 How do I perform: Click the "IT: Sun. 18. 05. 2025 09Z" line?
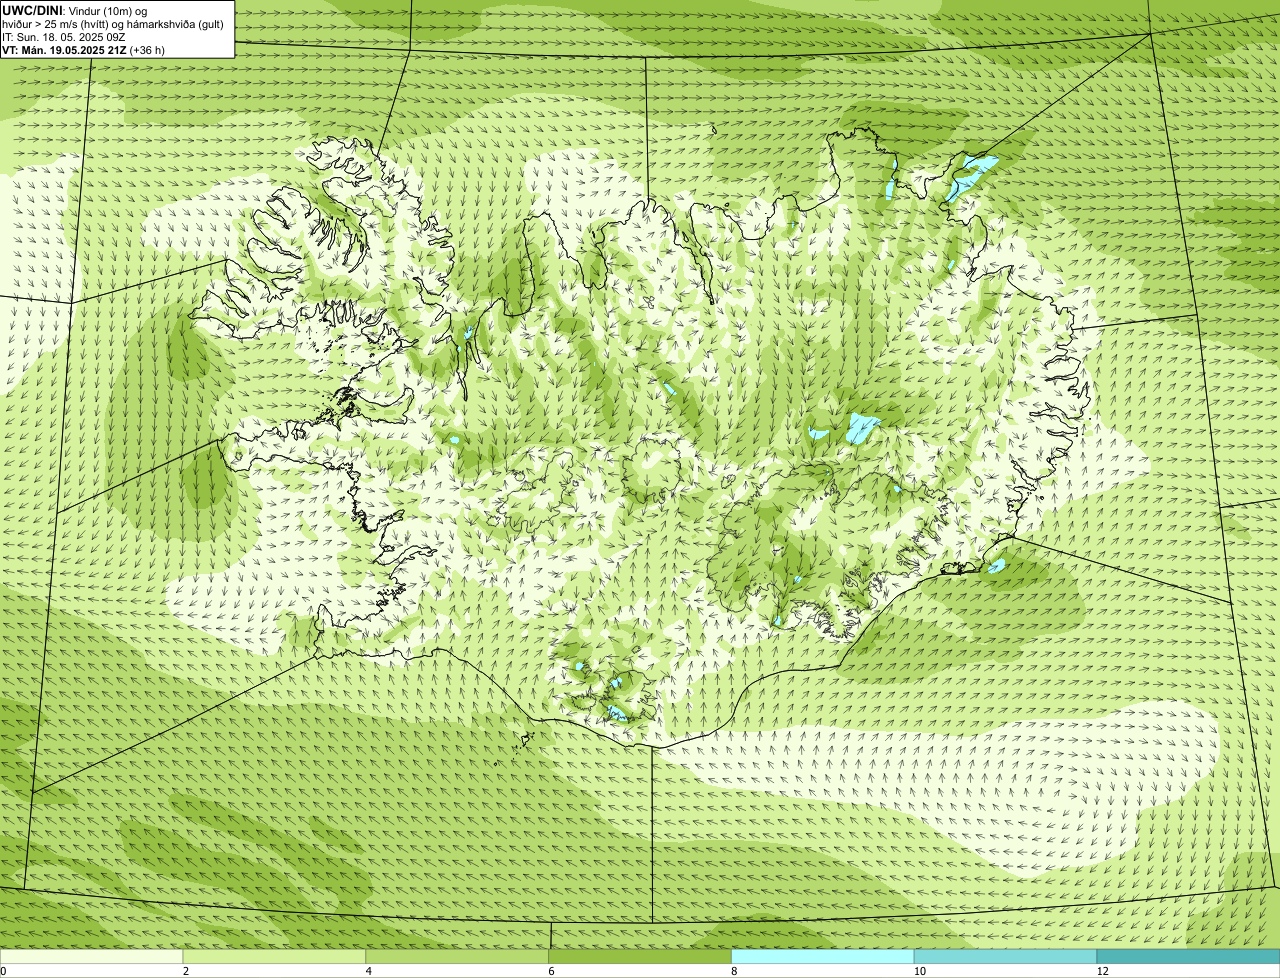tap(64, 37)
